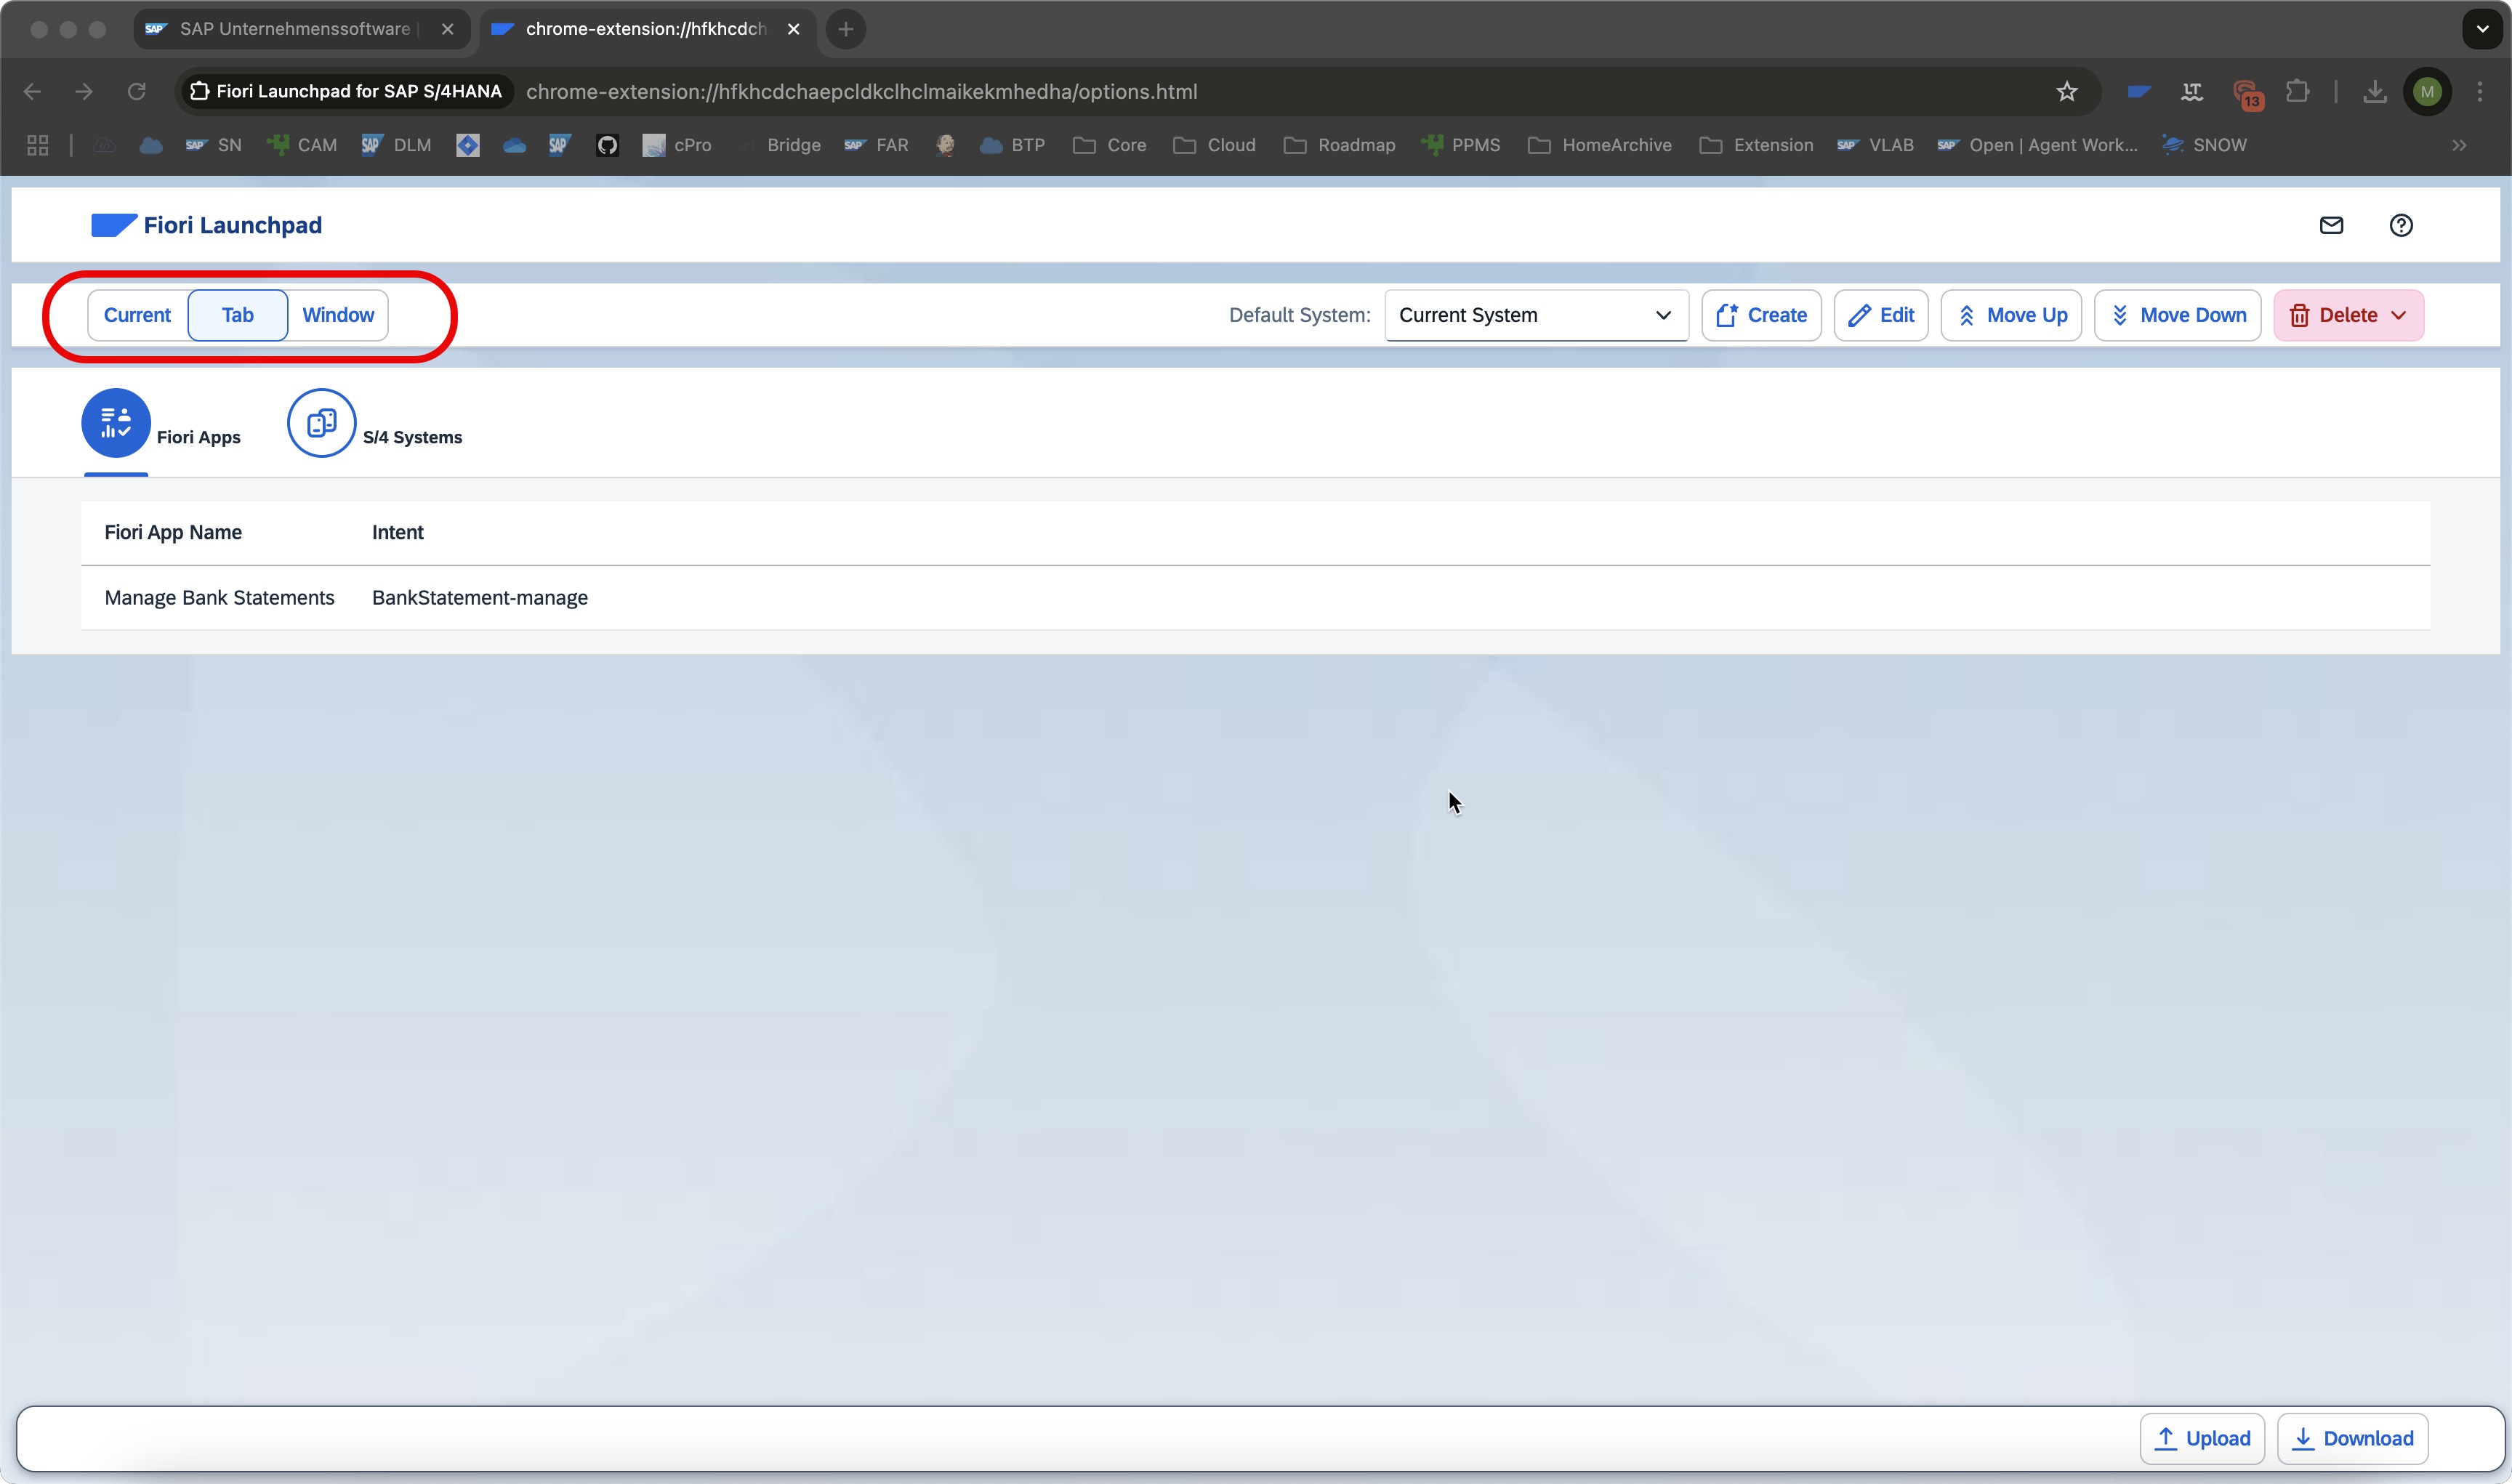Open the Fiori Launchpad extension icon

(x=2139, y=92)
